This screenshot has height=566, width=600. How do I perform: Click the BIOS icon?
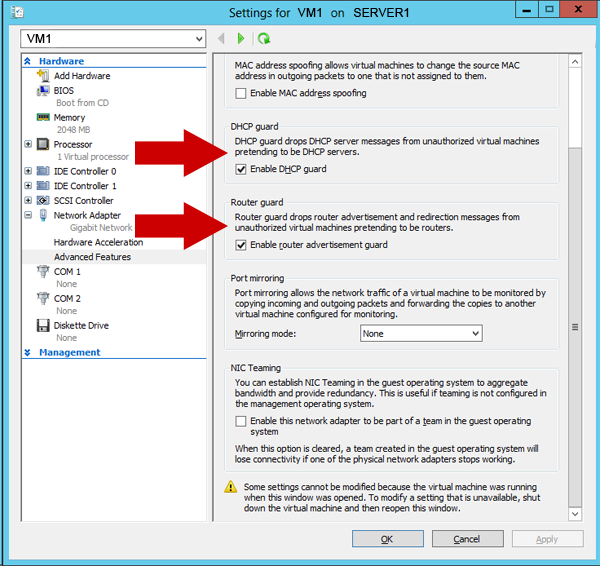tap(43, 91)
